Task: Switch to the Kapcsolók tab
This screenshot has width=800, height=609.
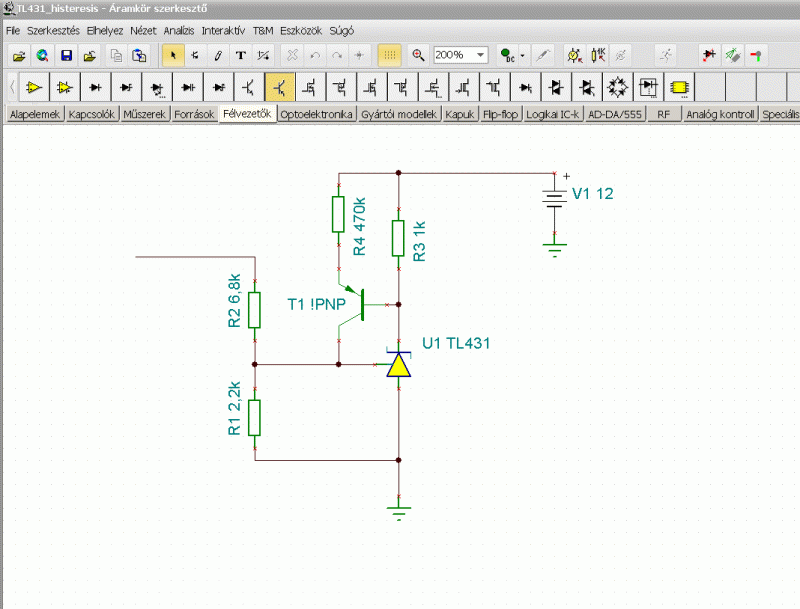Action: pyautogui.click(x=91, y=114)
